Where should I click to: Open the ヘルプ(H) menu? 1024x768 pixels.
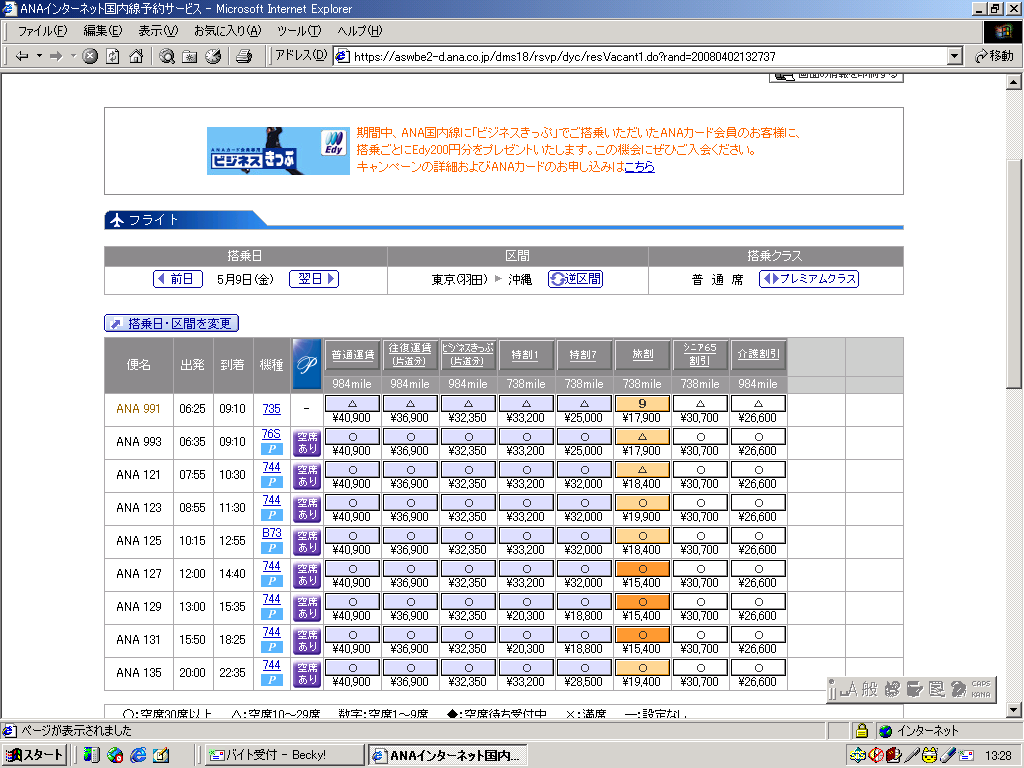click(360, 31)
